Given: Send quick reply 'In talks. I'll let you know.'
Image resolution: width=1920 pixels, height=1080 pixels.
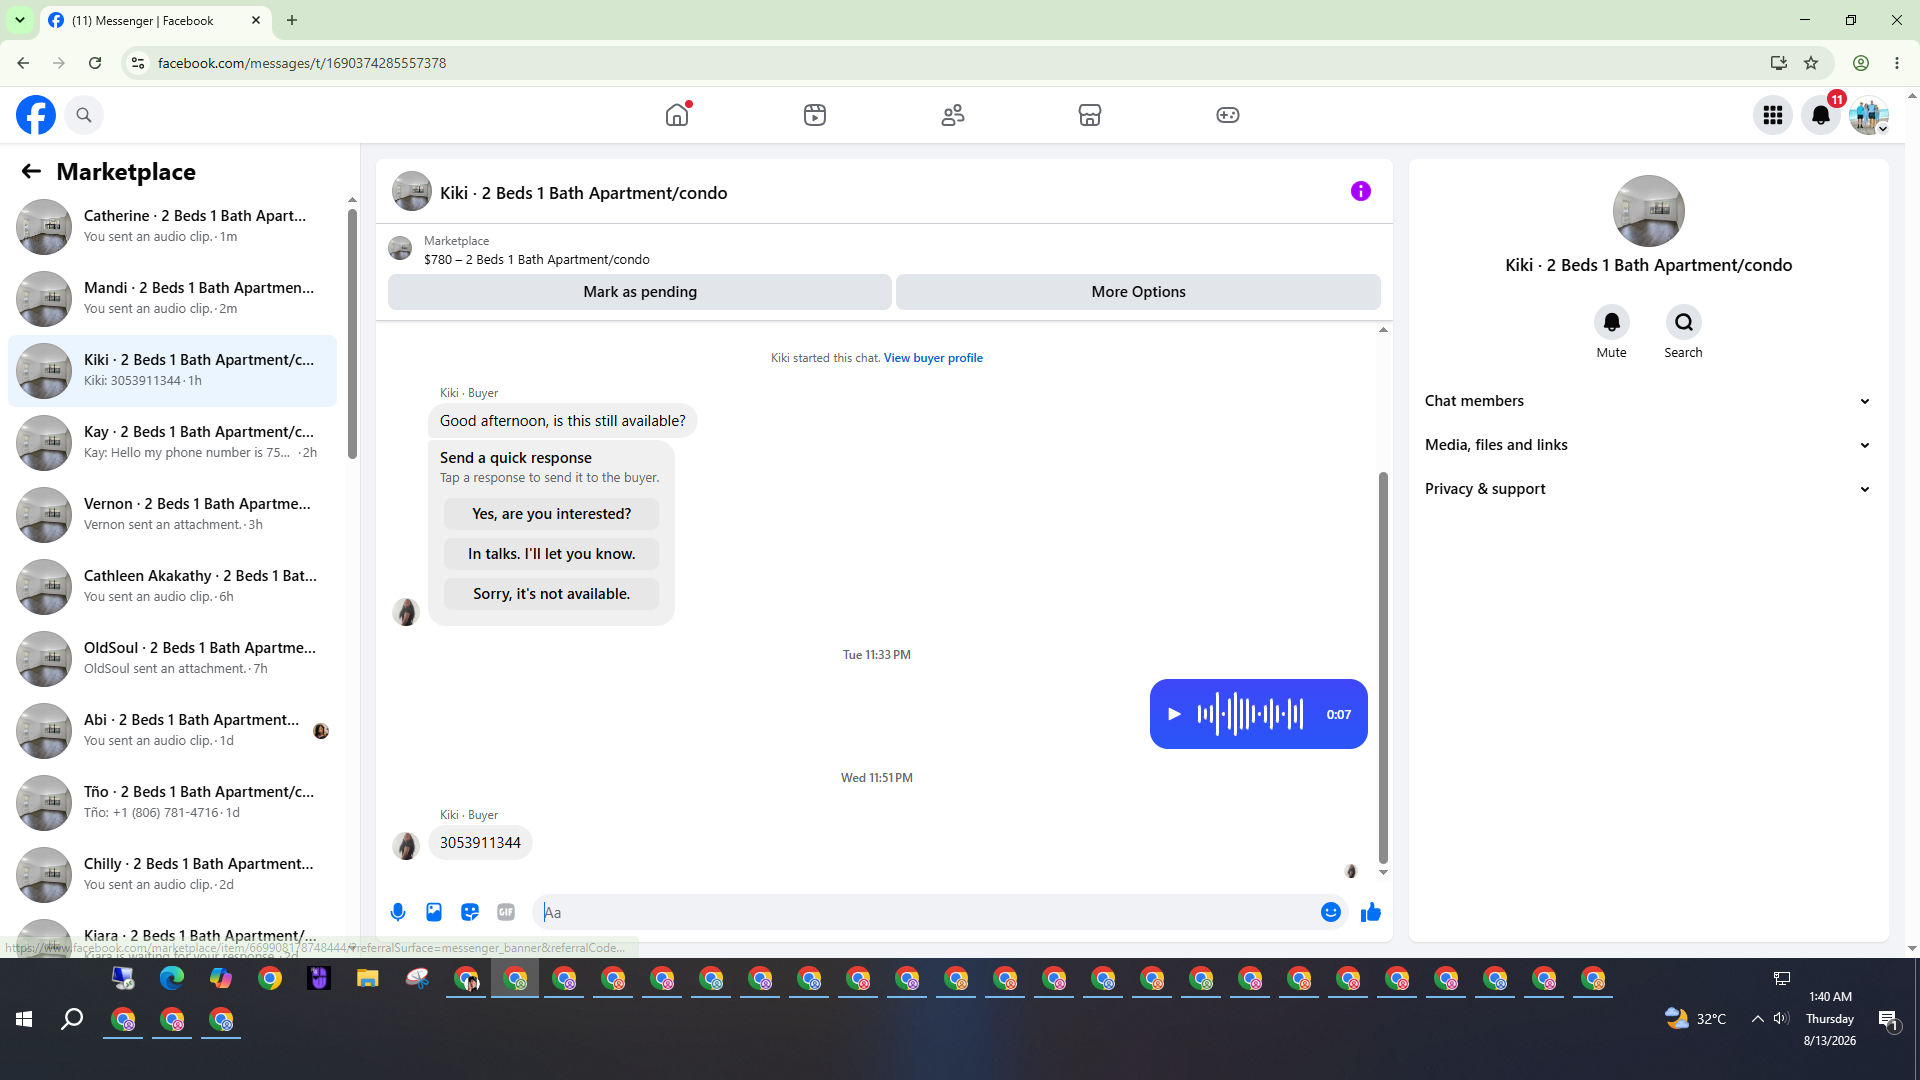Looking at the screenshot, I should point(551,554).
